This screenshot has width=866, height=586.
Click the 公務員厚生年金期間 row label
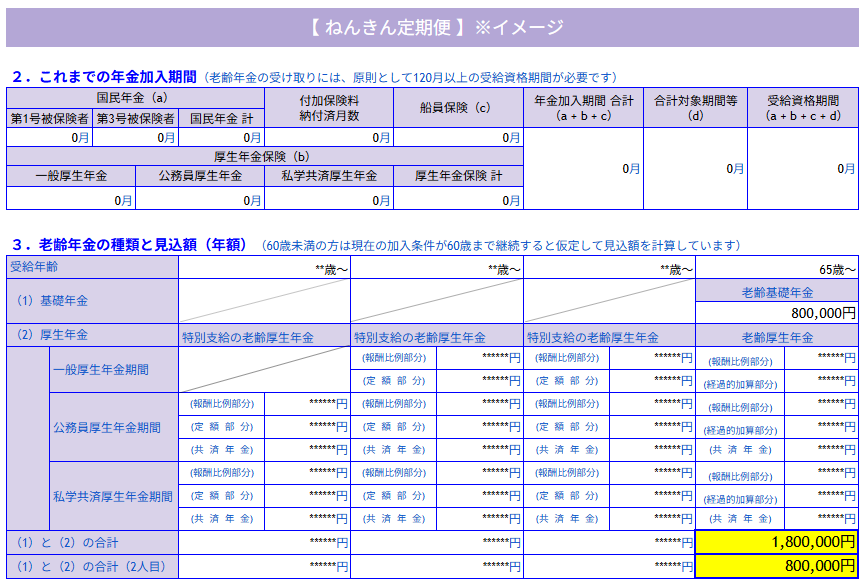click(114, 427)
